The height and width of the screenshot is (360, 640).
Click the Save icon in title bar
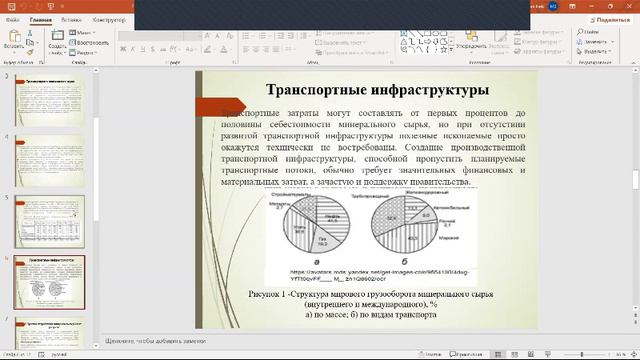click(11, 6)
